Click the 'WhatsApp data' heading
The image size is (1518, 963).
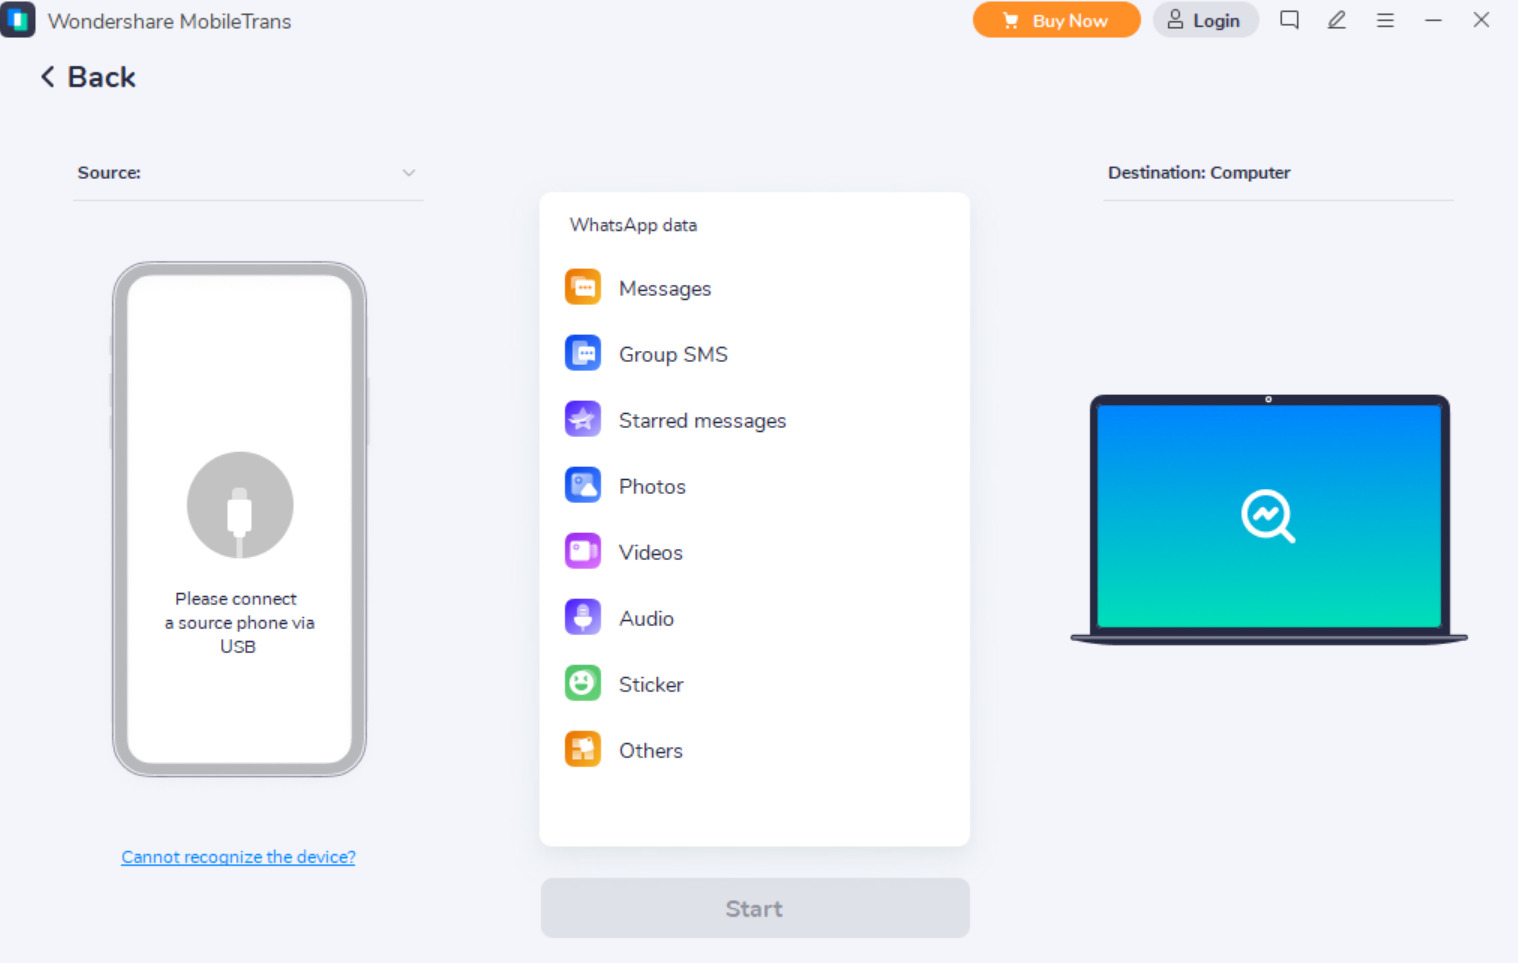click(x=633, y=225)
